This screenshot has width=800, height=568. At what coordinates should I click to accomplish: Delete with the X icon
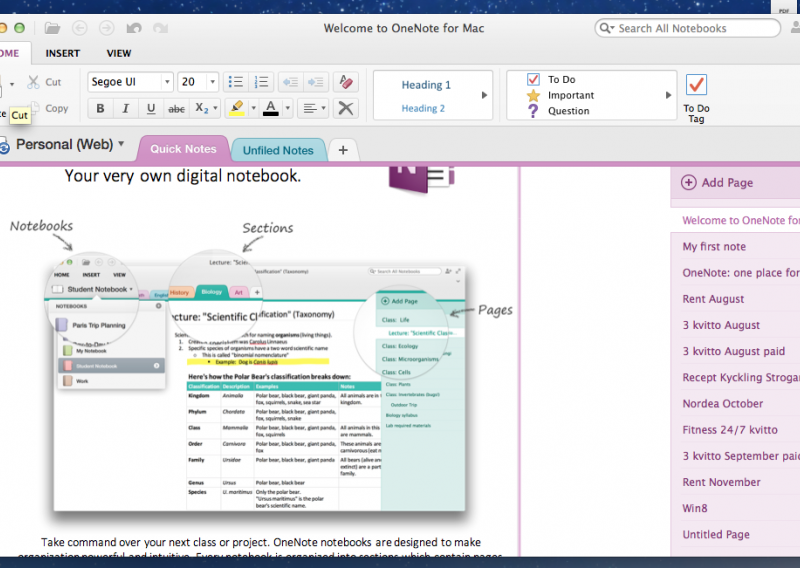tap(346, 108)
